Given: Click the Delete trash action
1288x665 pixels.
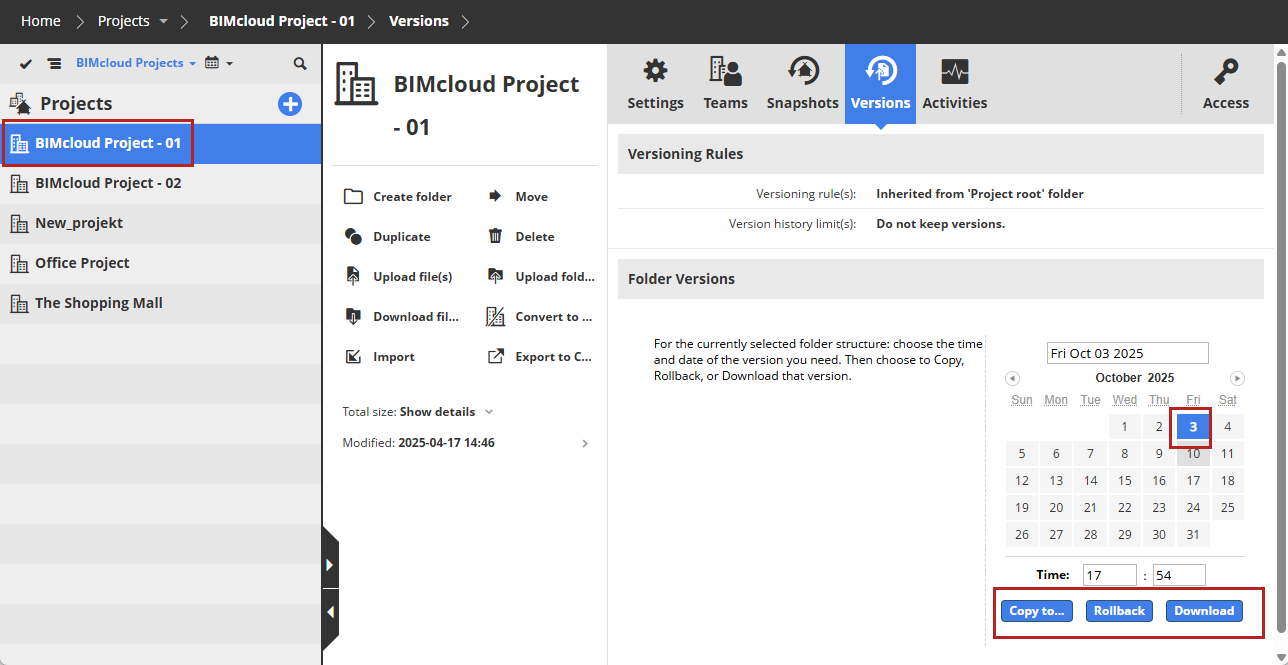Looking at the screenshot, I should 521,237.
